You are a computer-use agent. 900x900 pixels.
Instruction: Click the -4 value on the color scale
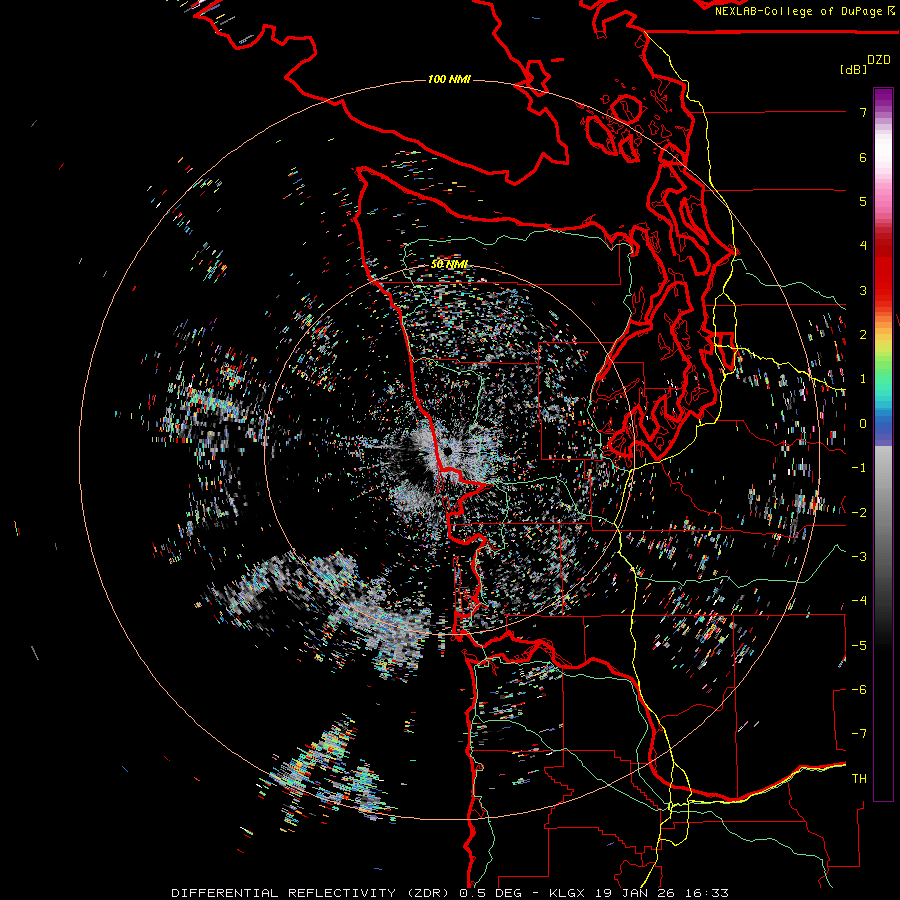[x=859, y=601]
